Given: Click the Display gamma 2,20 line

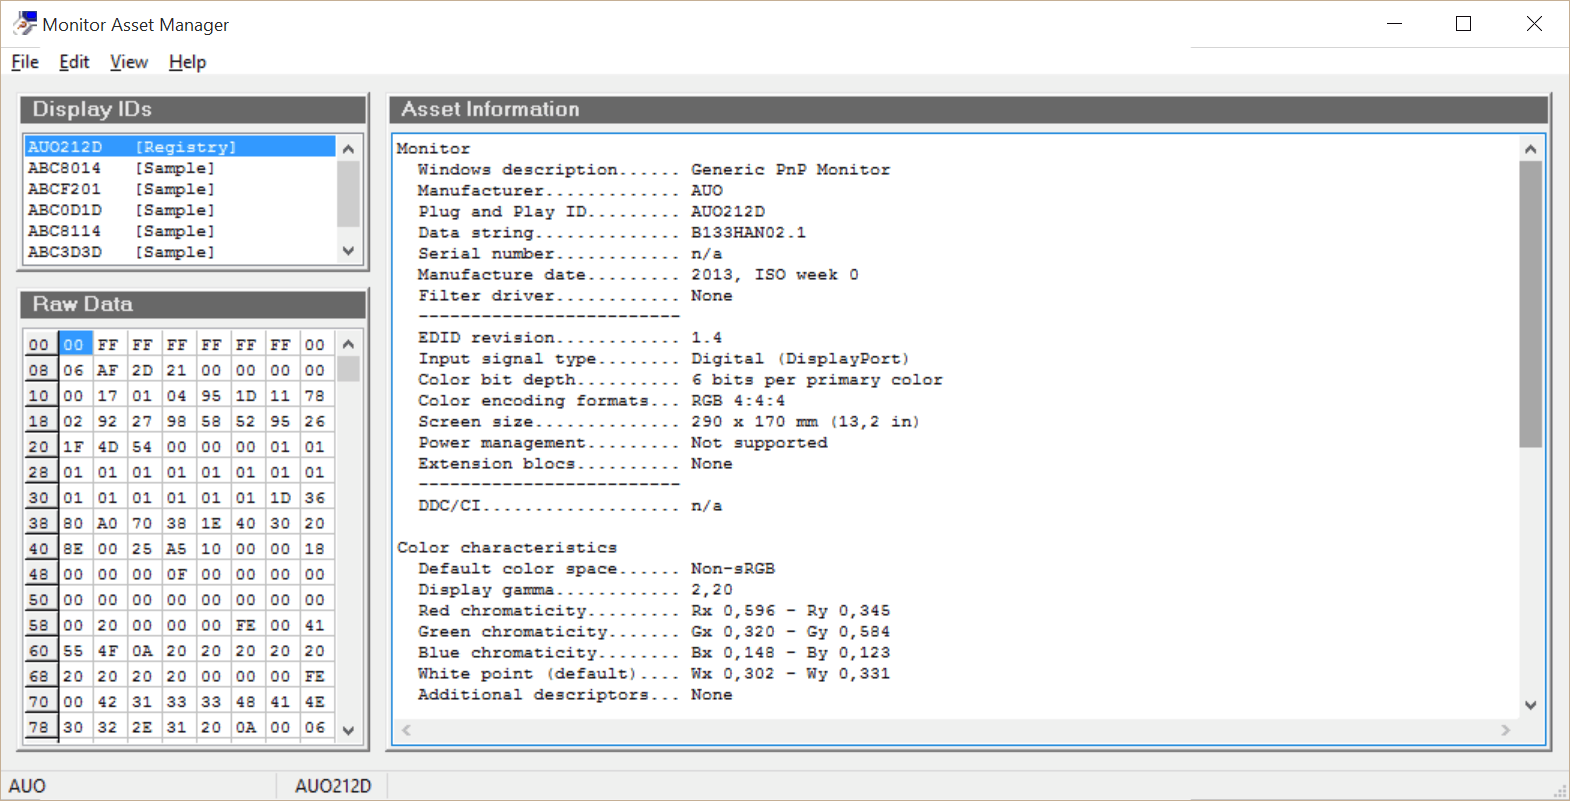Looking at the screenshot, I should [575, 590].
